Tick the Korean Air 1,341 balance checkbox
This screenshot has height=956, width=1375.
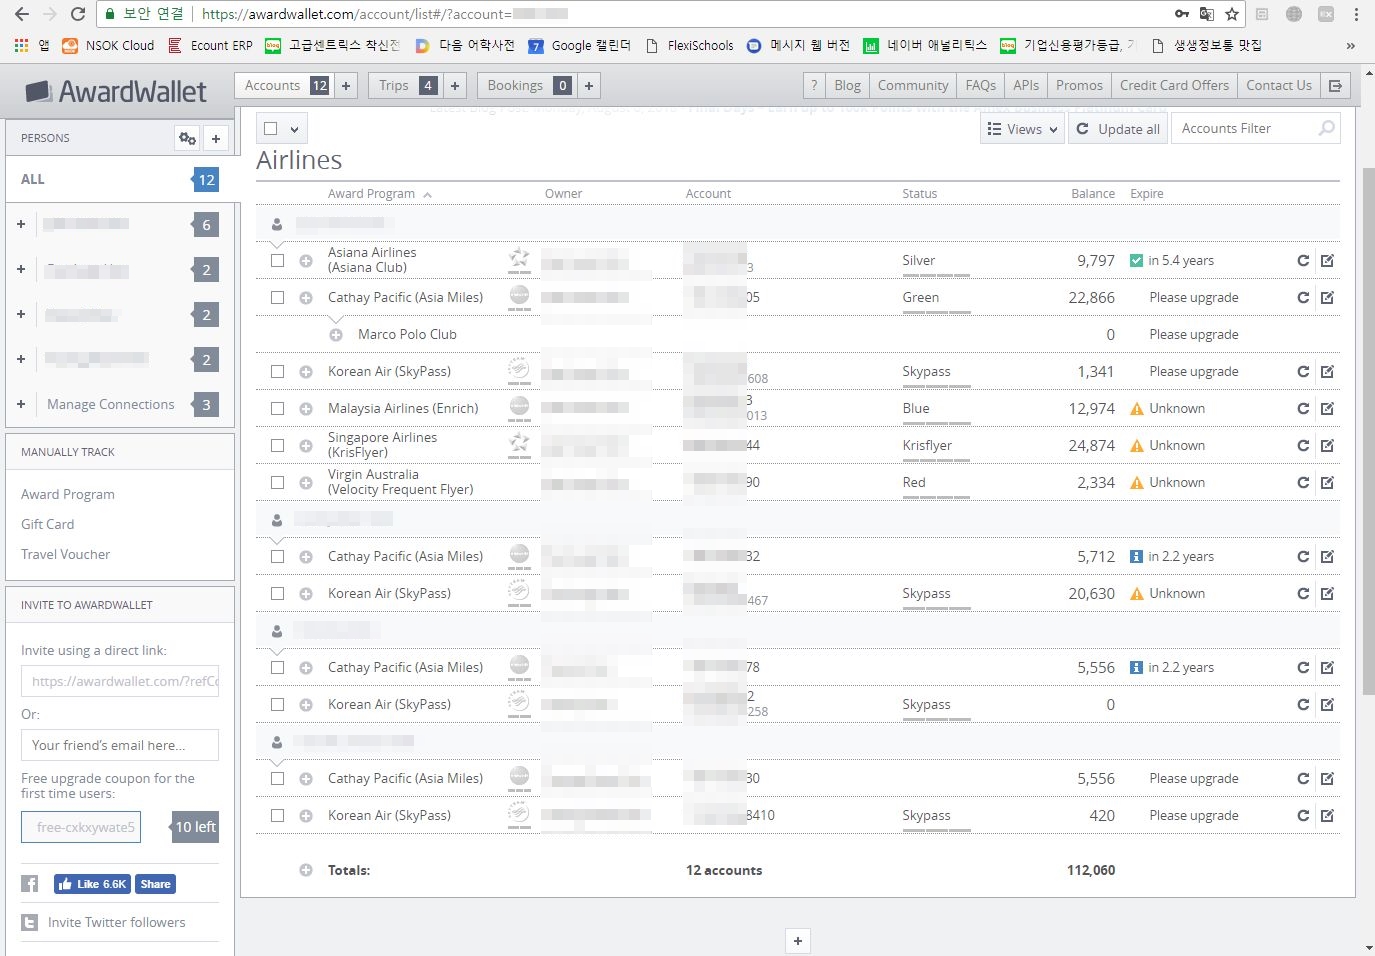tap(278, 371)
